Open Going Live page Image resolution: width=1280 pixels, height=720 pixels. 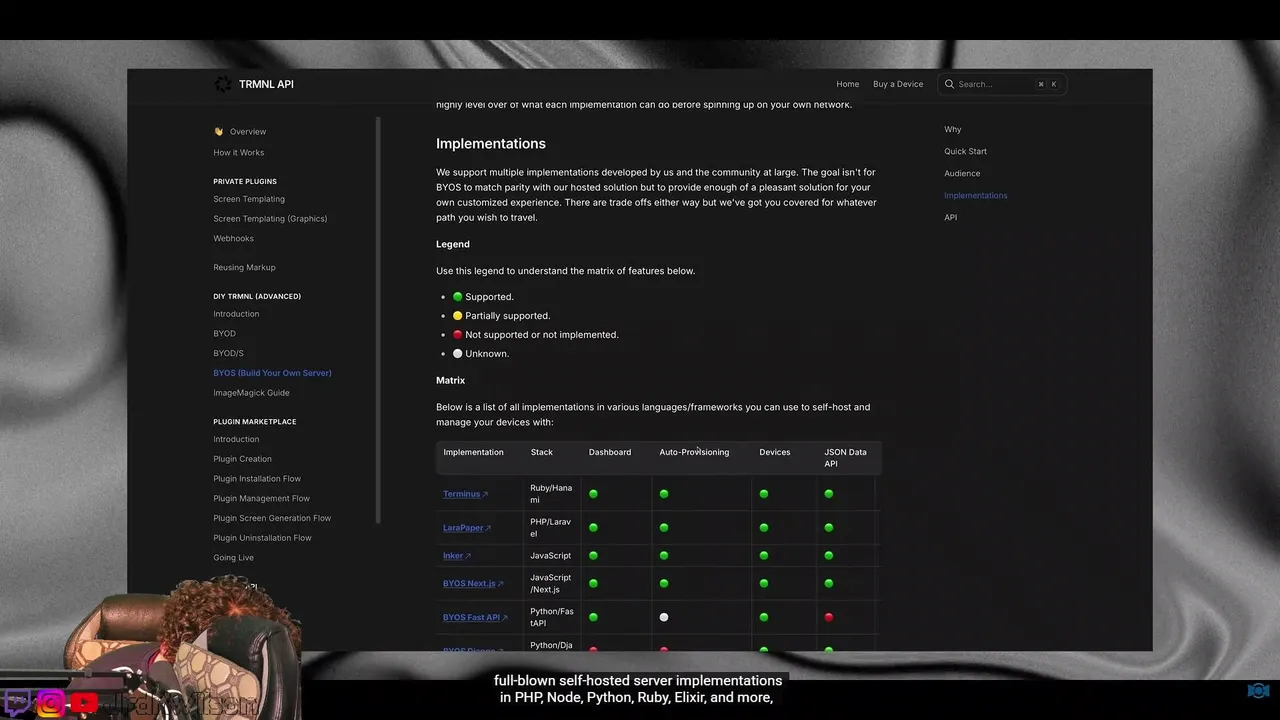point(233,558)
